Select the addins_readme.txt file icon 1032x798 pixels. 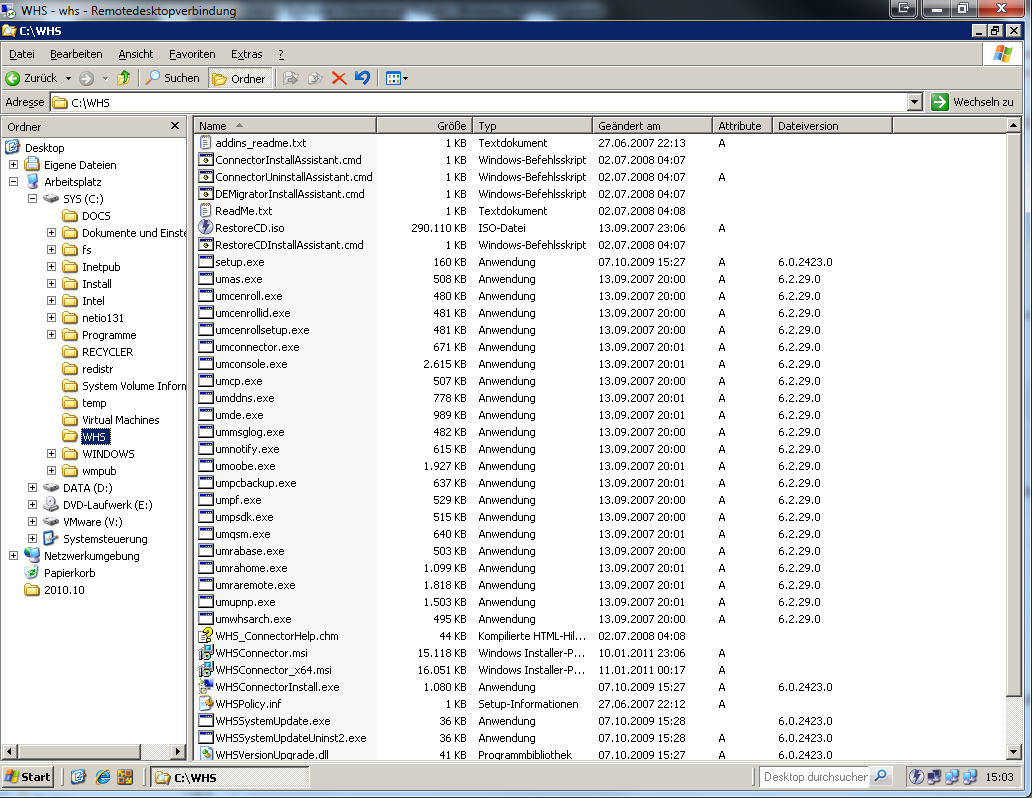point(205,143)
